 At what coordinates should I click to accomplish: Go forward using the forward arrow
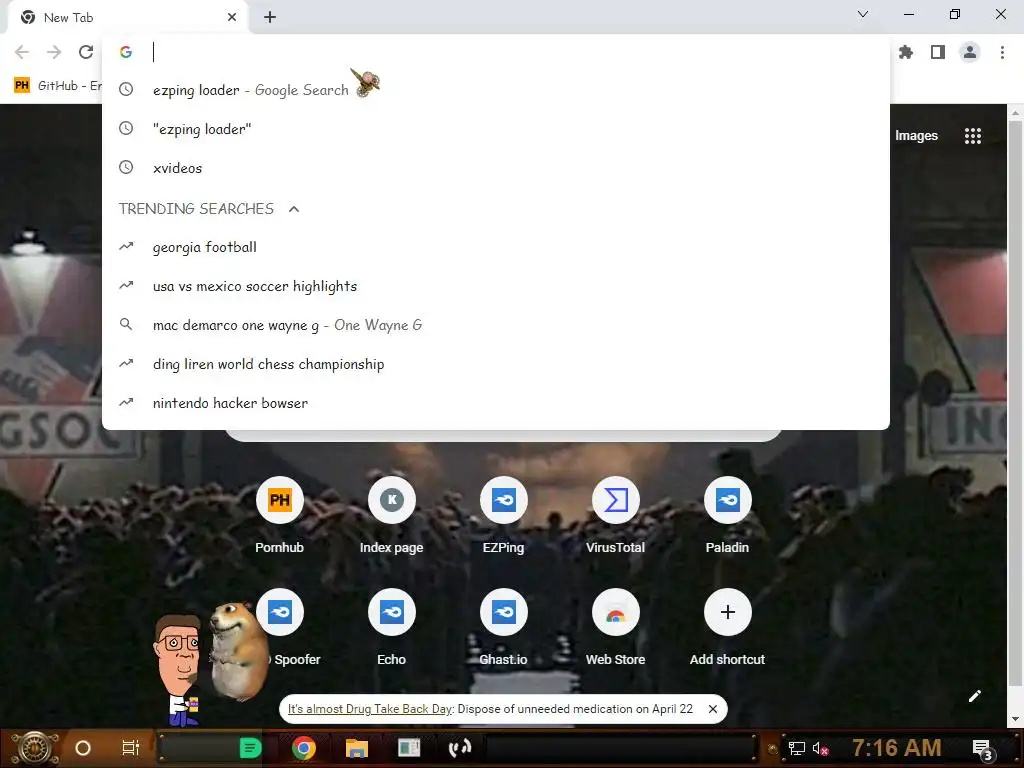pos(54,52)
